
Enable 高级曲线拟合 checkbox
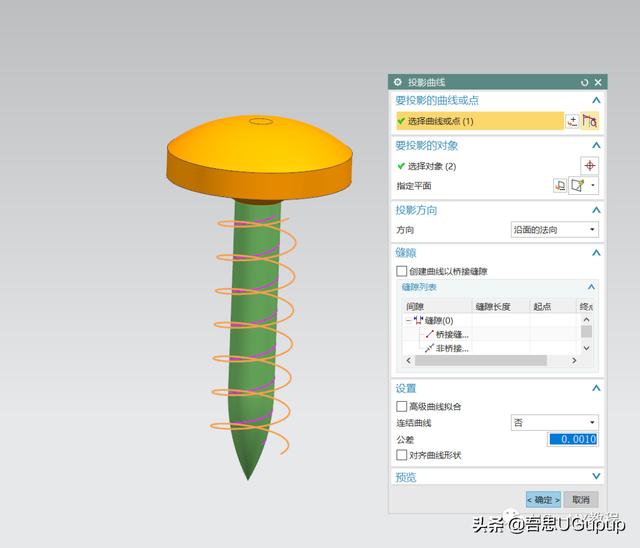[402, 406]
